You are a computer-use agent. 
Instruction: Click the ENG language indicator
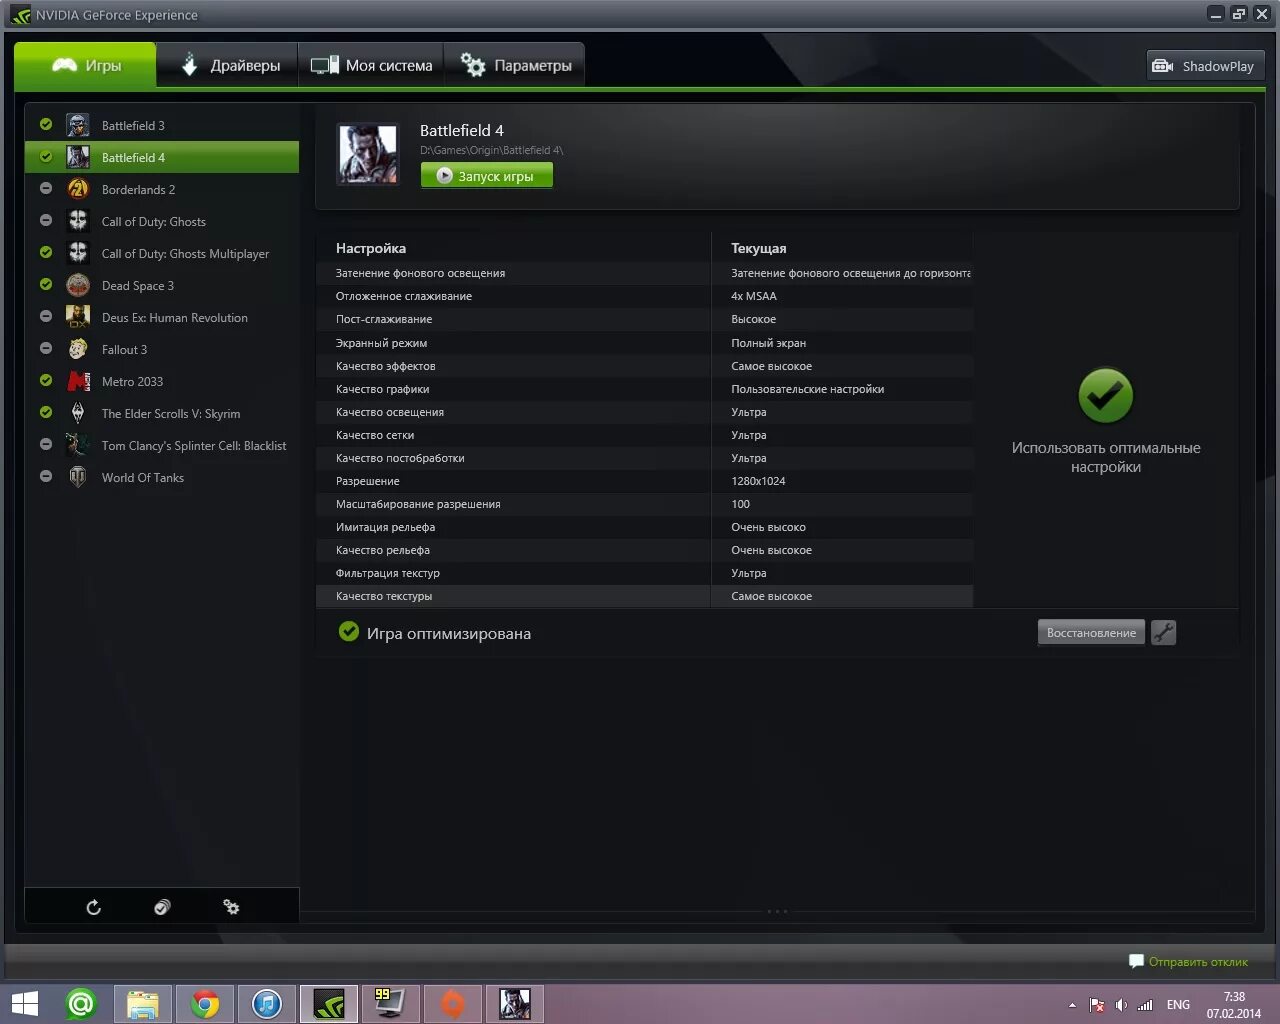pos(1178,1005)
